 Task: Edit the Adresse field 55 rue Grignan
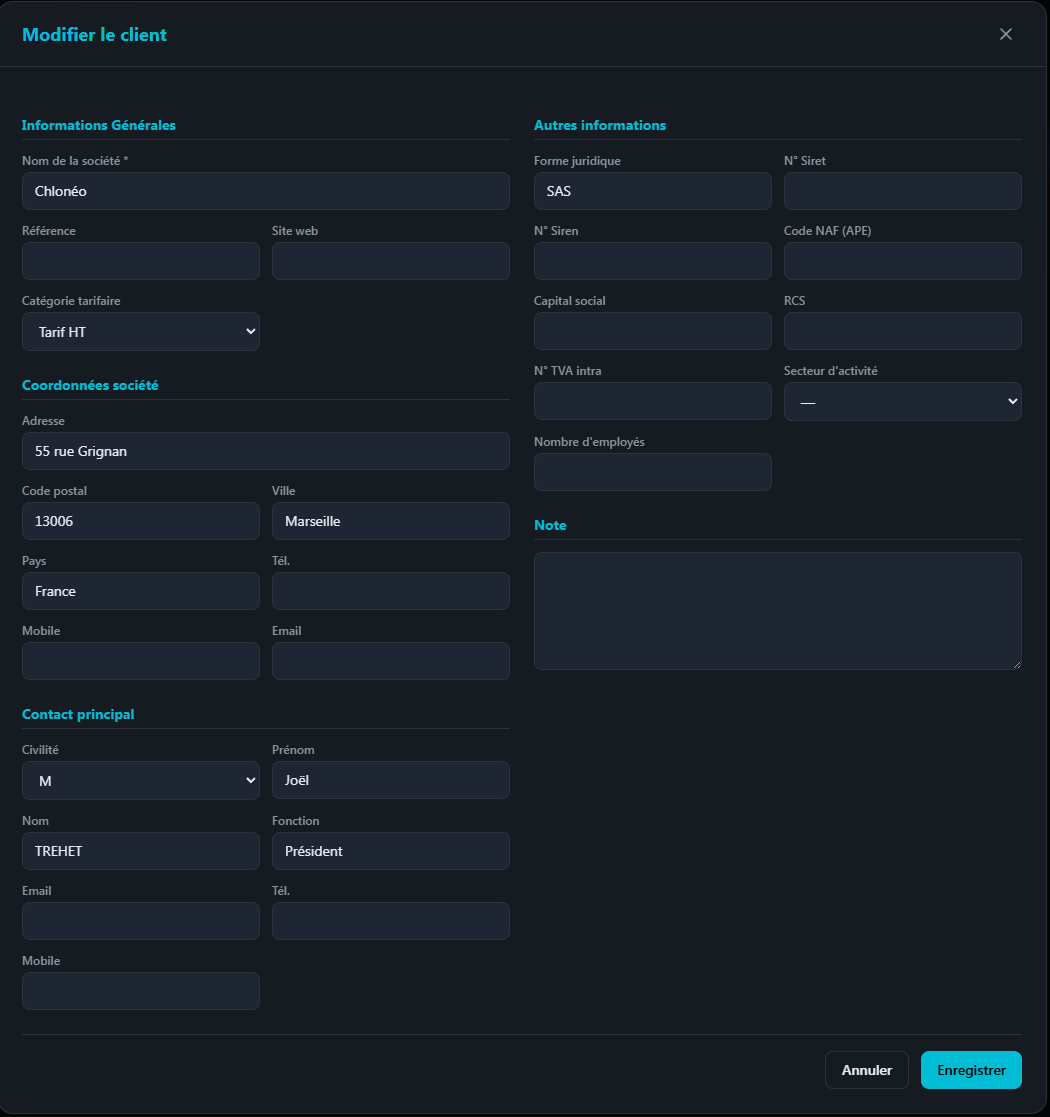tap(266, 451)
